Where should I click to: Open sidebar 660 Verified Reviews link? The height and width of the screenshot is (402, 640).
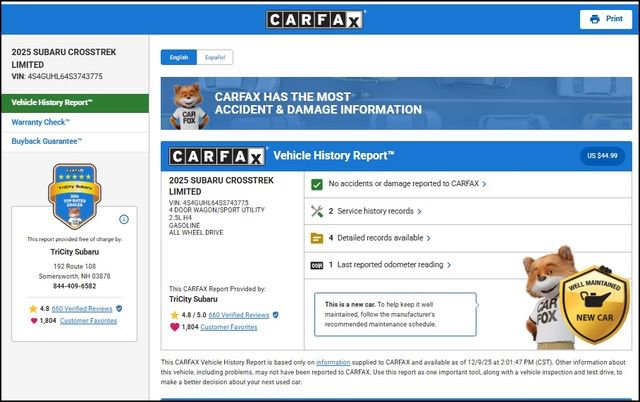coord(82,308)
